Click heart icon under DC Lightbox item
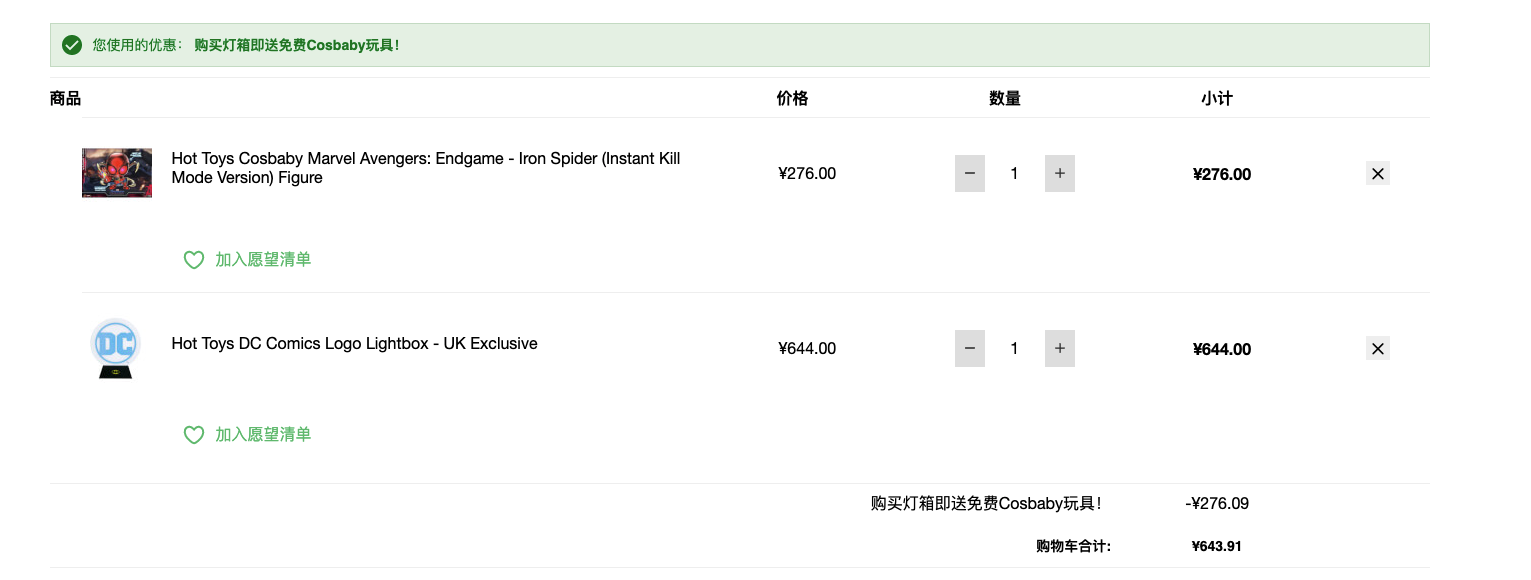This screenshot has width=1531, height=580. pyautogui.click(x=194, y=435)
